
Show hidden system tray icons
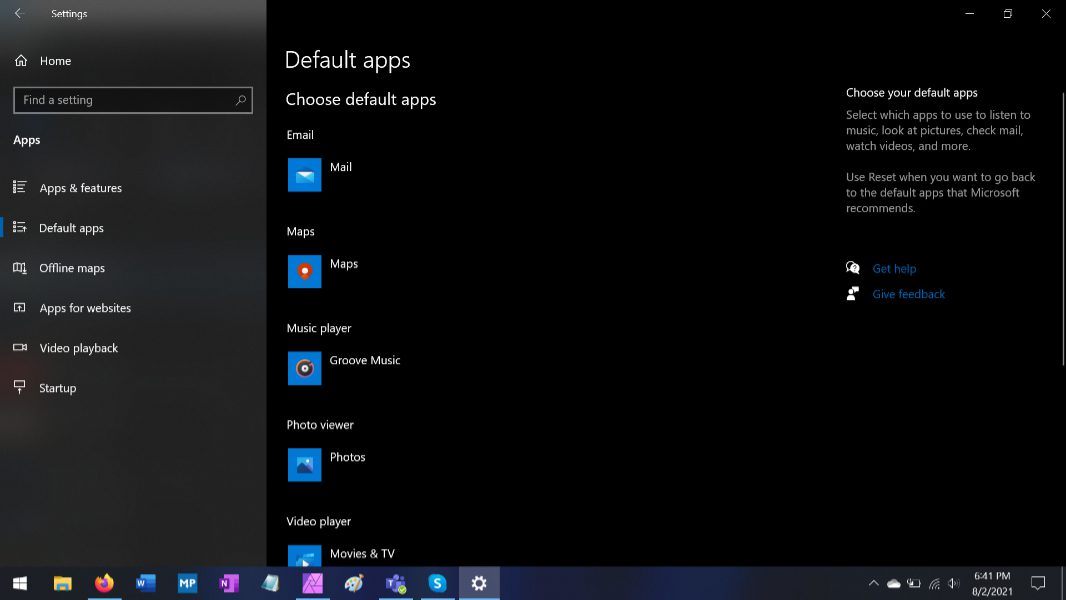(874, 583)
